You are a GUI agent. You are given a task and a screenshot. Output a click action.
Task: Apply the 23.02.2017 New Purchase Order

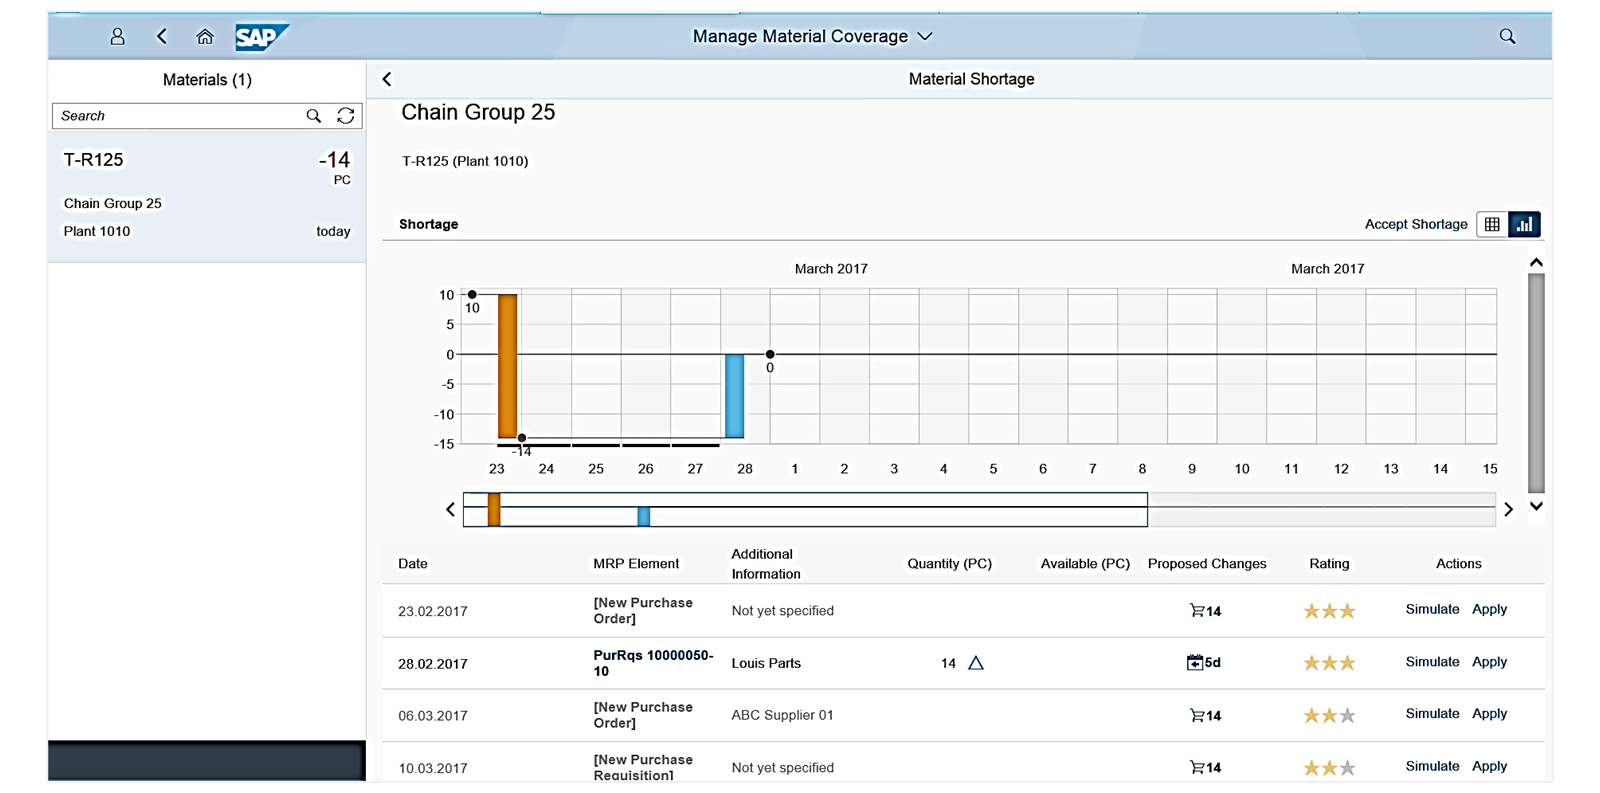click(1489, 609)
